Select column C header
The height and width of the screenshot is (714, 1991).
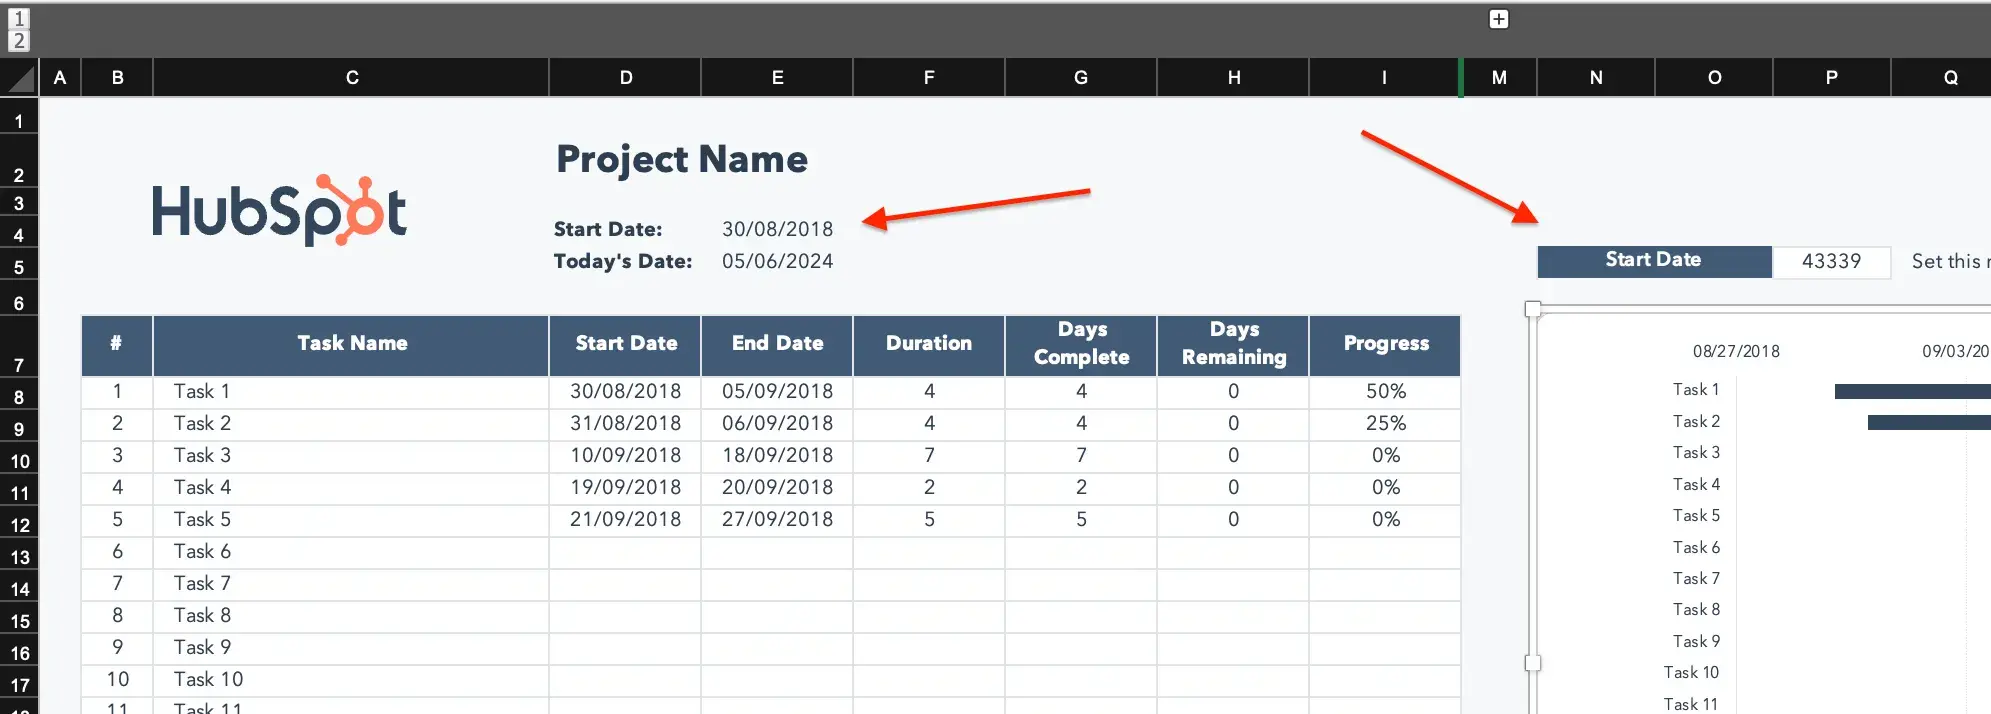click(351, 78)
